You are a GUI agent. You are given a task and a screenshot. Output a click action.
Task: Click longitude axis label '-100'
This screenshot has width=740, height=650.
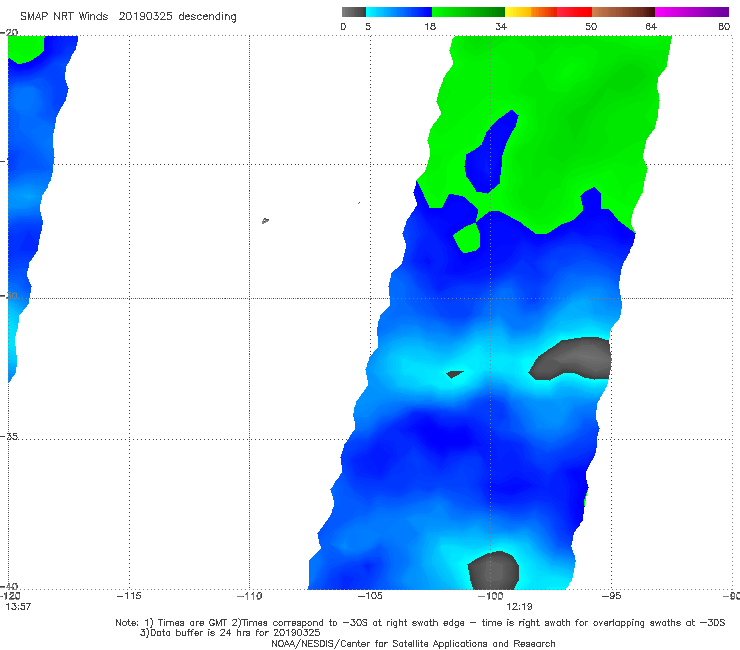tap(490, 596)
